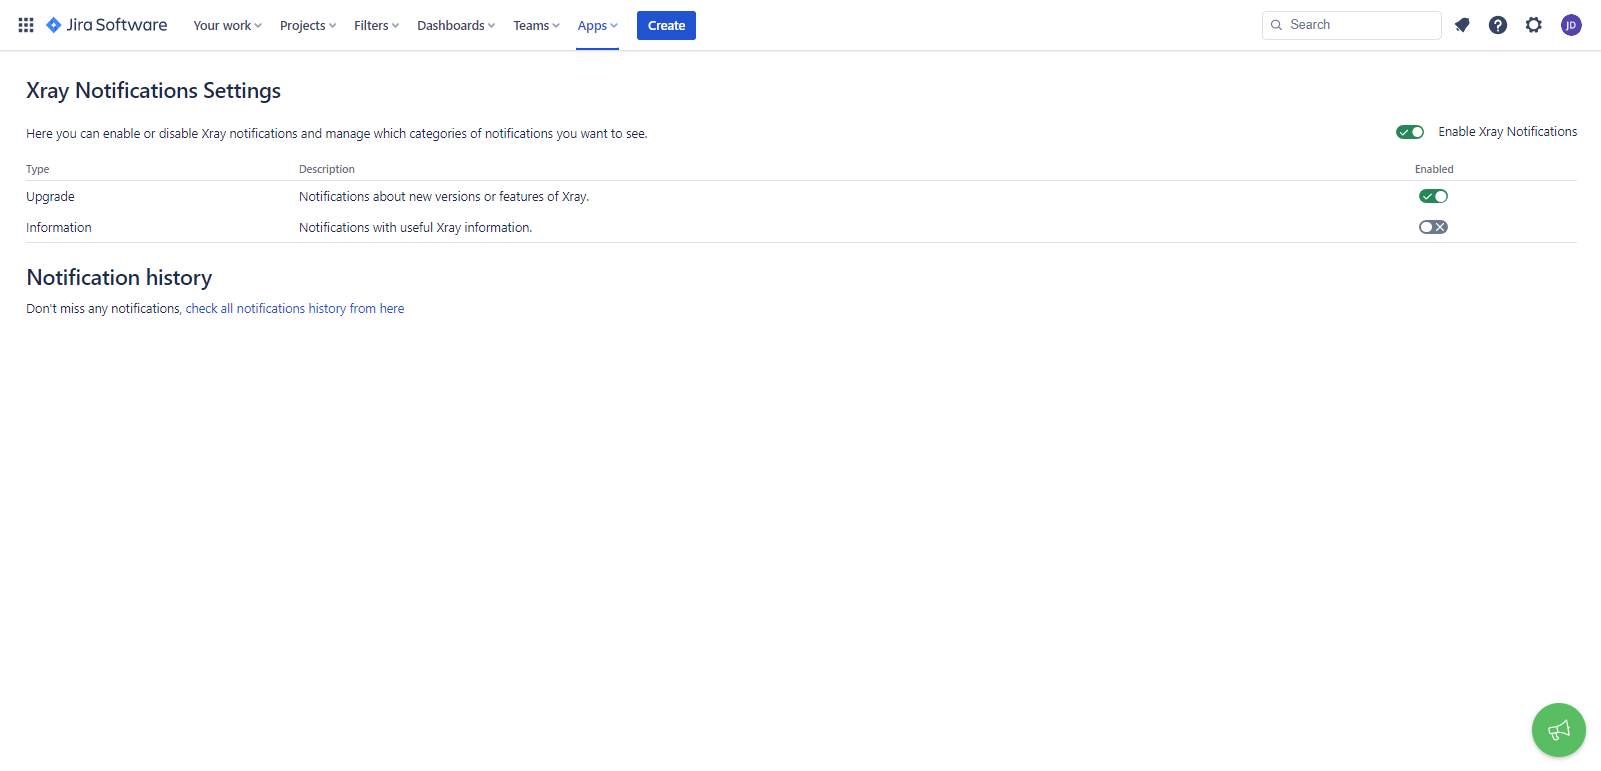Expand the Filters dropdown menu
This screenshot has width=1601, height=771.
[x=376, y=25]
